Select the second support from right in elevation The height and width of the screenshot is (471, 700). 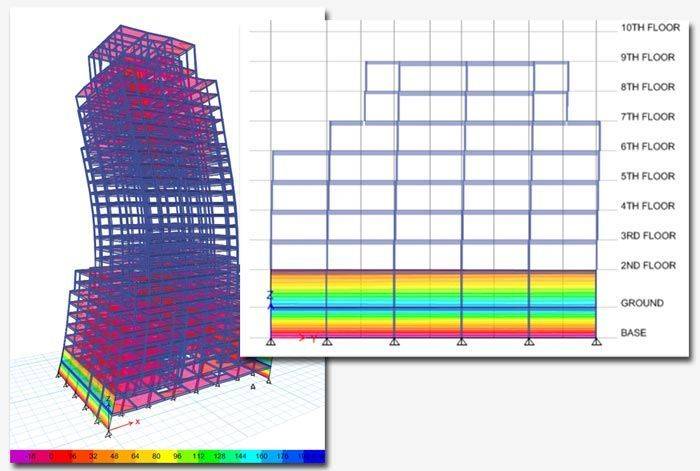click(529, 342)
